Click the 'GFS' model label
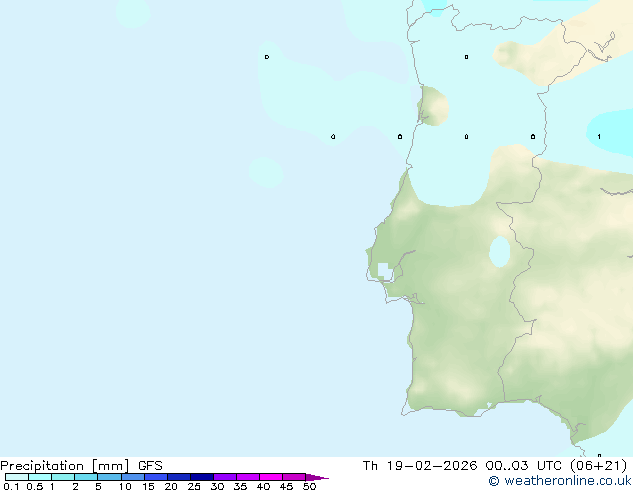Image resolution: width=634 pixels, height=490 pixels. 150,466
